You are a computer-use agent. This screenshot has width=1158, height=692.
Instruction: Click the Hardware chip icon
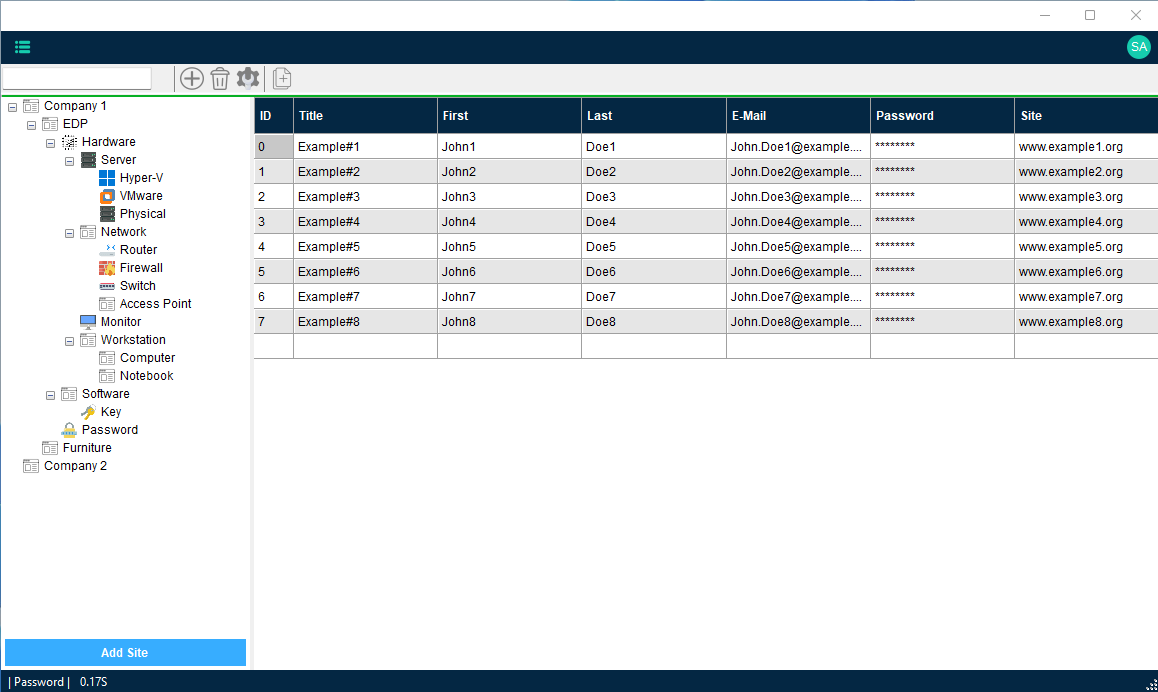click(69, 142)
